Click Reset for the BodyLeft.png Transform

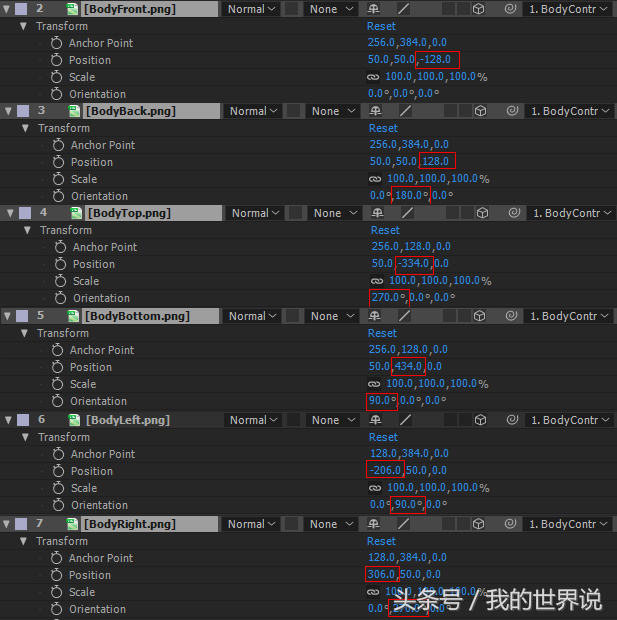(x=383, y=437)
